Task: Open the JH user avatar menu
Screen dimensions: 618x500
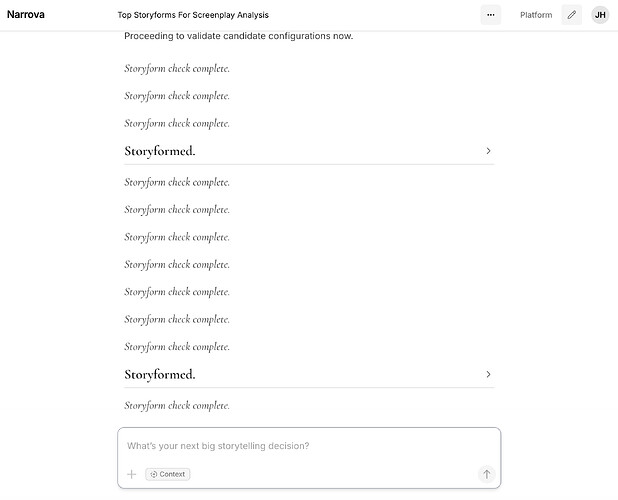Action: click(600, 15)
